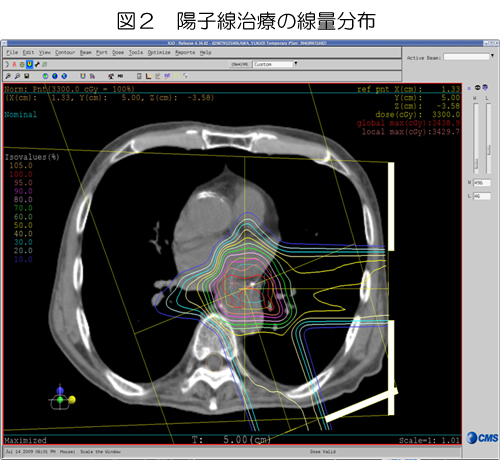Click the red letter A icon
The image size is (500, 460).
pyautogui.click(x=14, y=65)
